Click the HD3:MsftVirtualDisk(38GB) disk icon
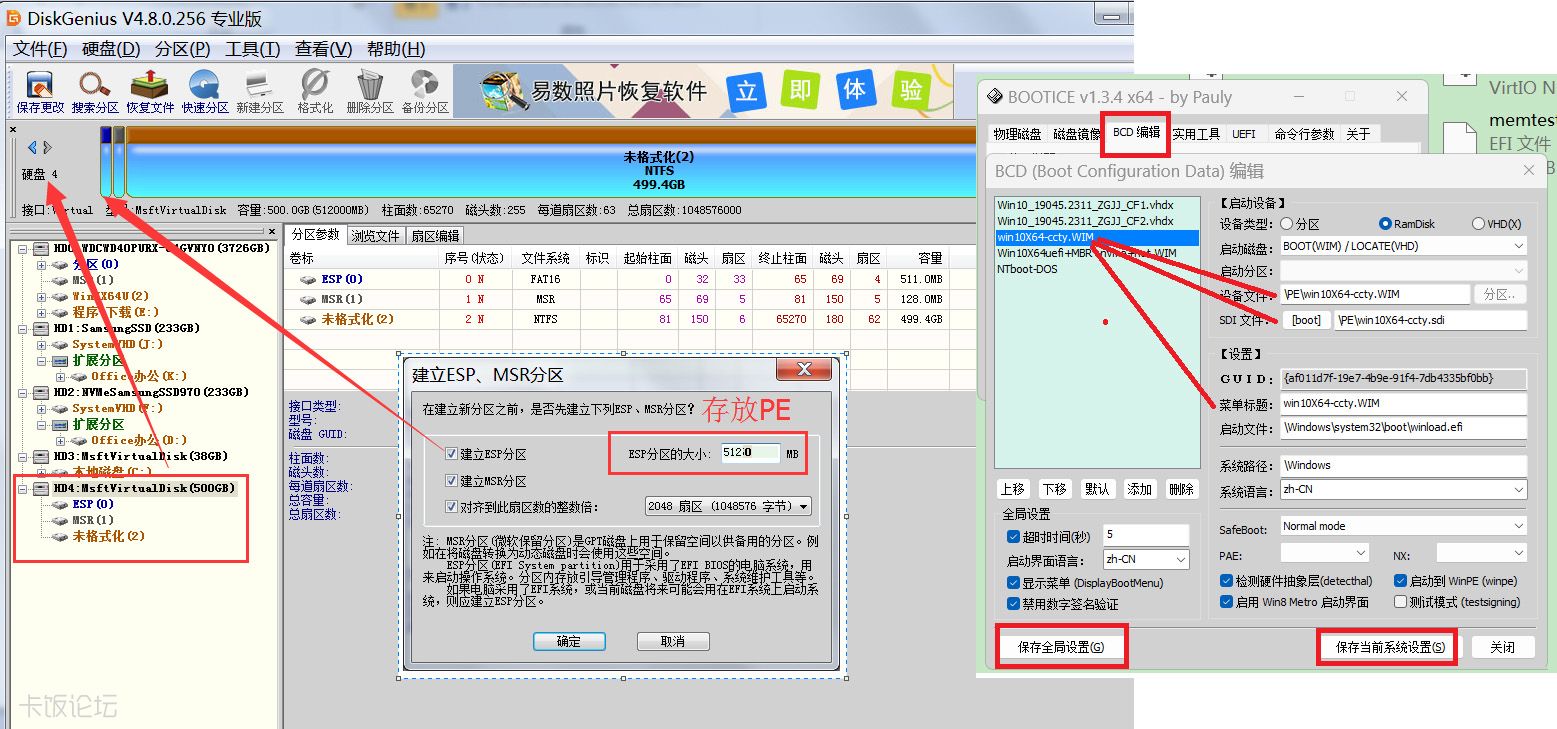 41,456
